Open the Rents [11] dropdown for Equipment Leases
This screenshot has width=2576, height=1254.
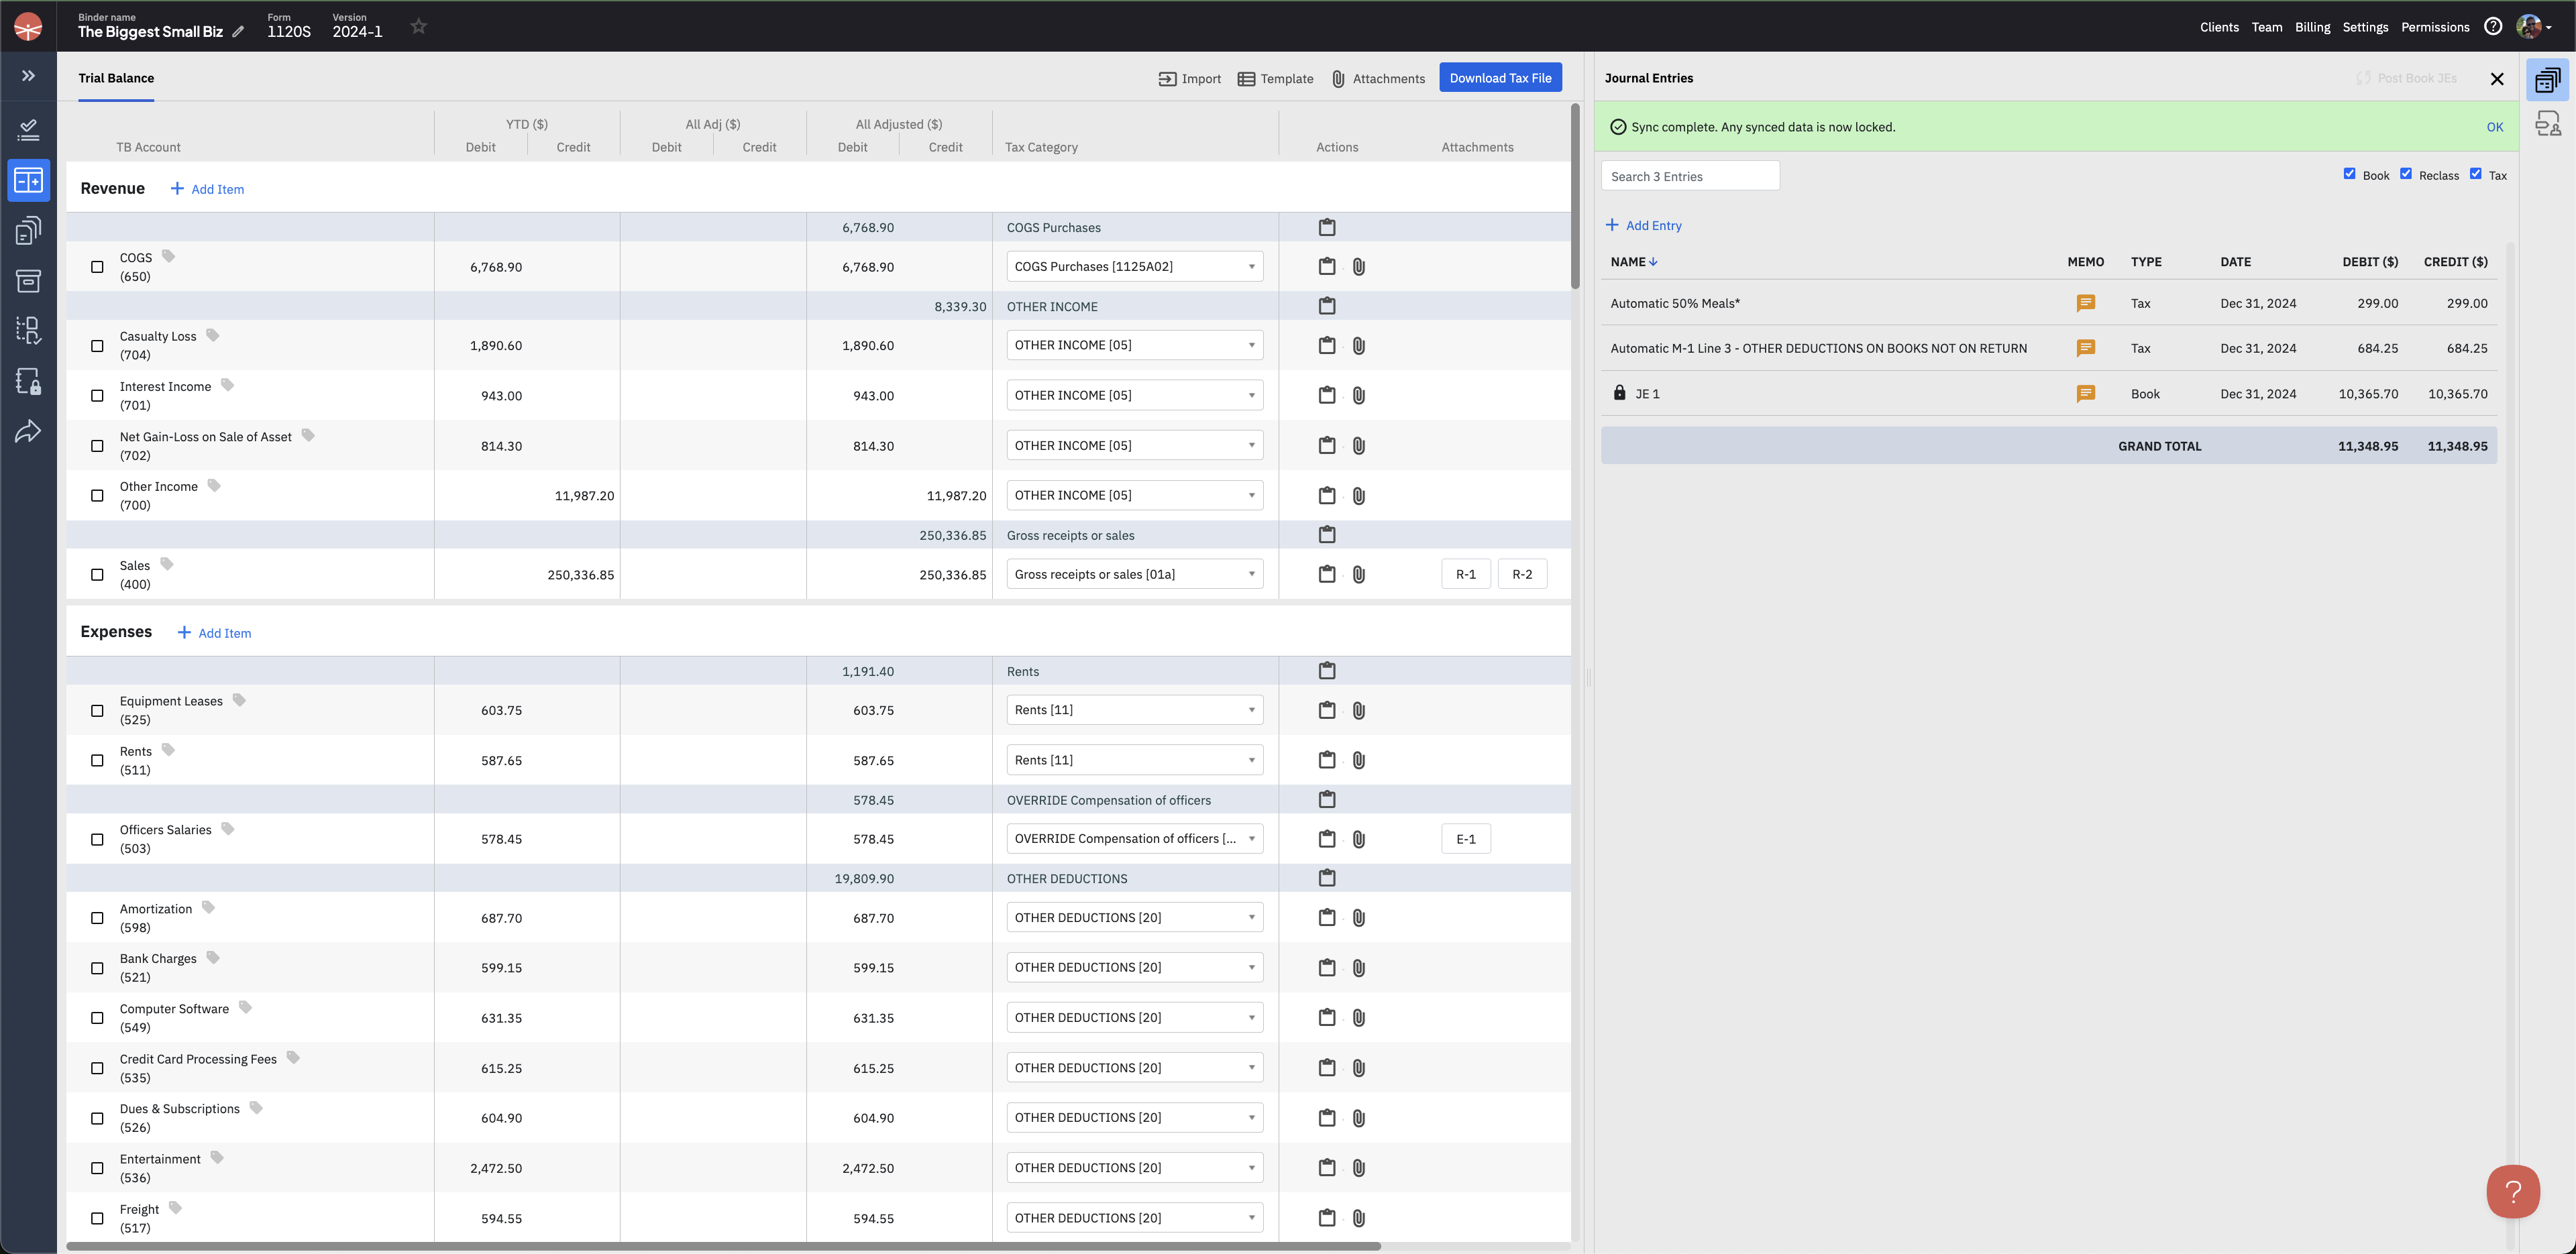coord(1134,710)
